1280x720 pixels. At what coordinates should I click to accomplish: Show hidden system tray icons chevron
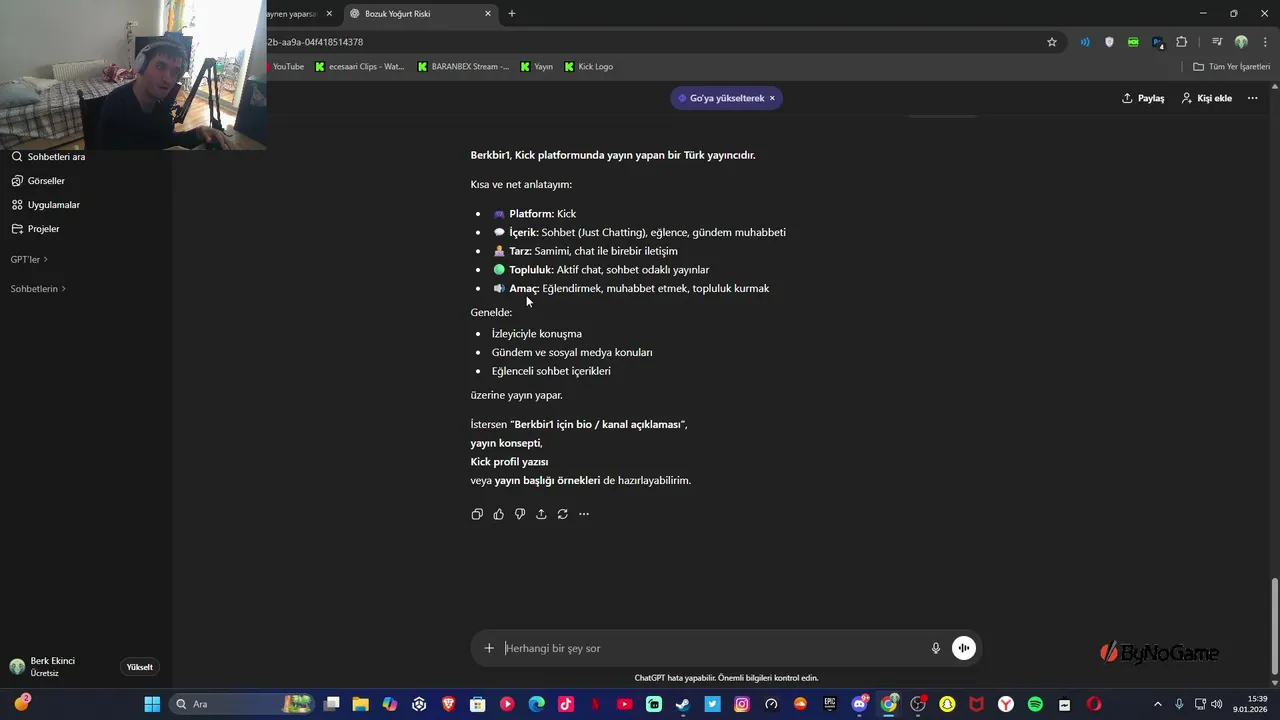pyautogui.click(x=1158, y=704)
